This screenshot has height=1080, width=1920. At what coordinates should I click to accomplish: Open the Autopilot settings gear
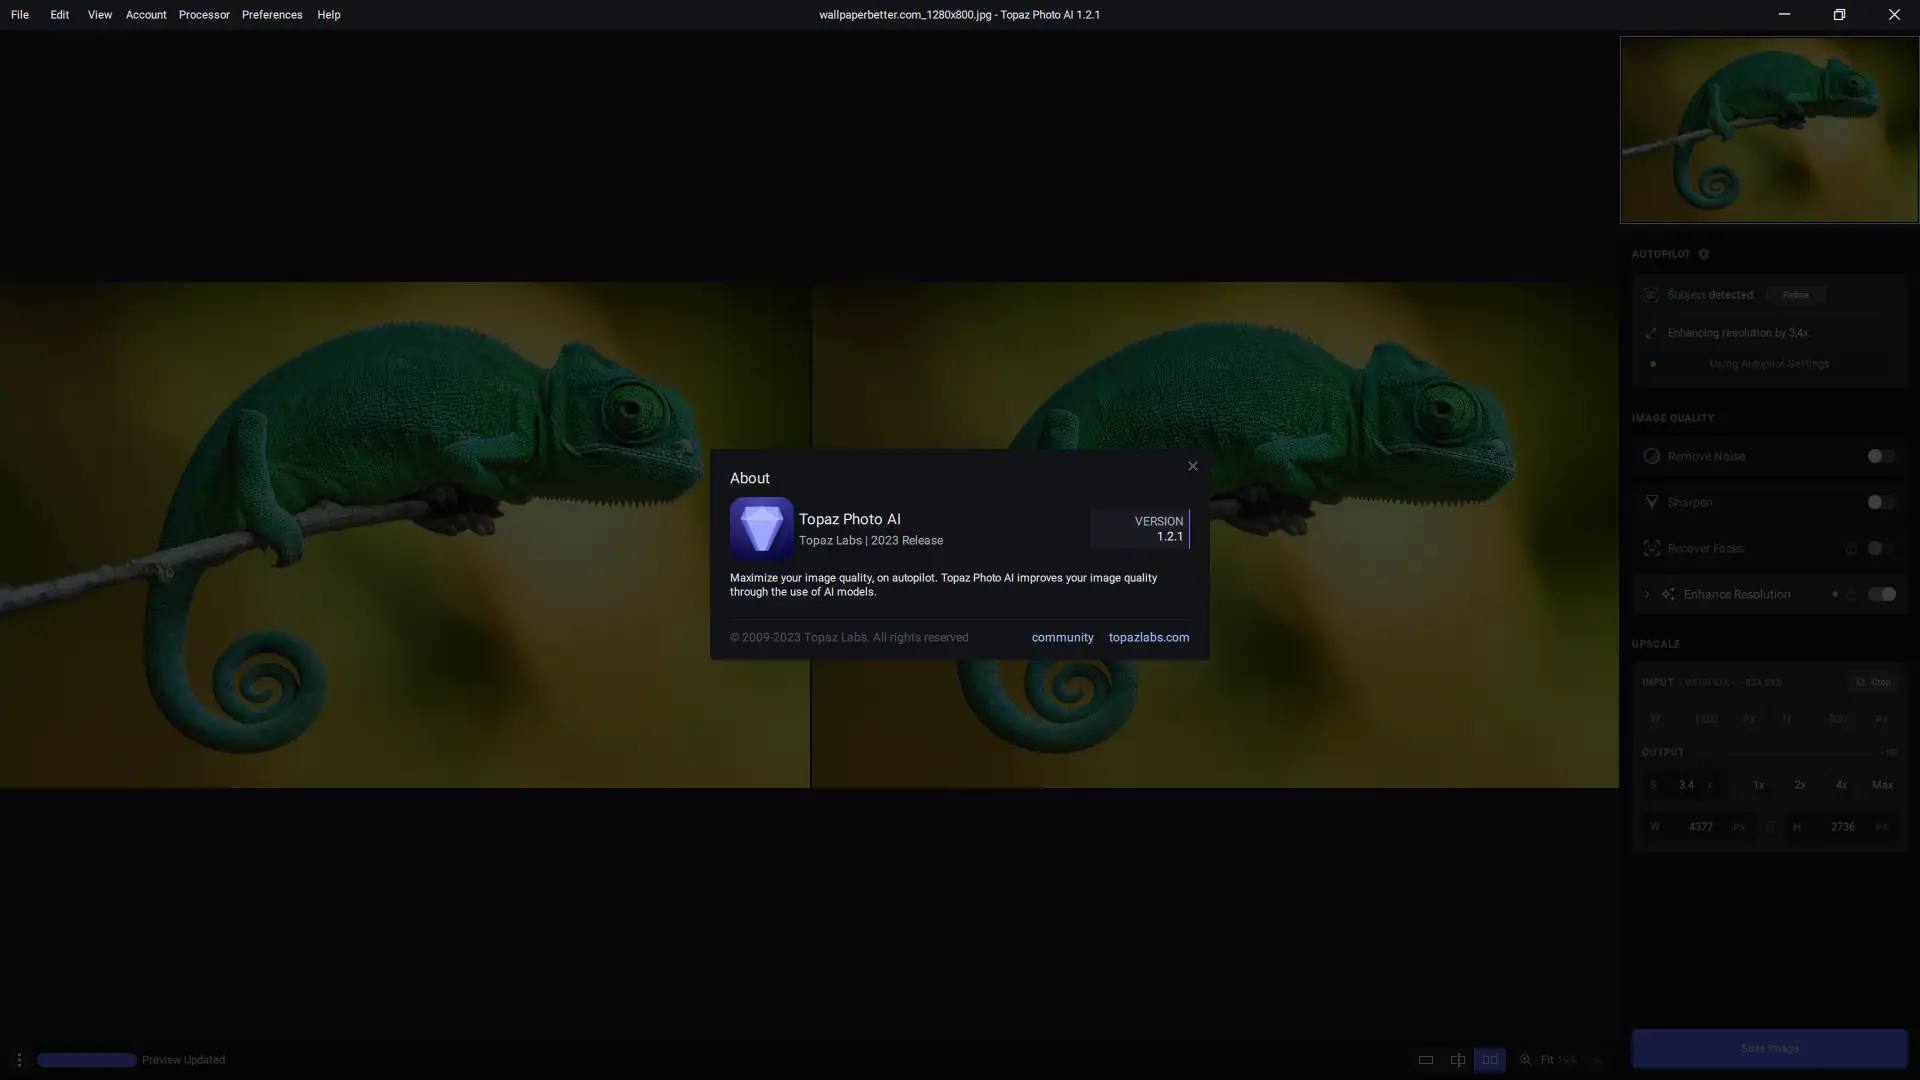click(1703, 254)
